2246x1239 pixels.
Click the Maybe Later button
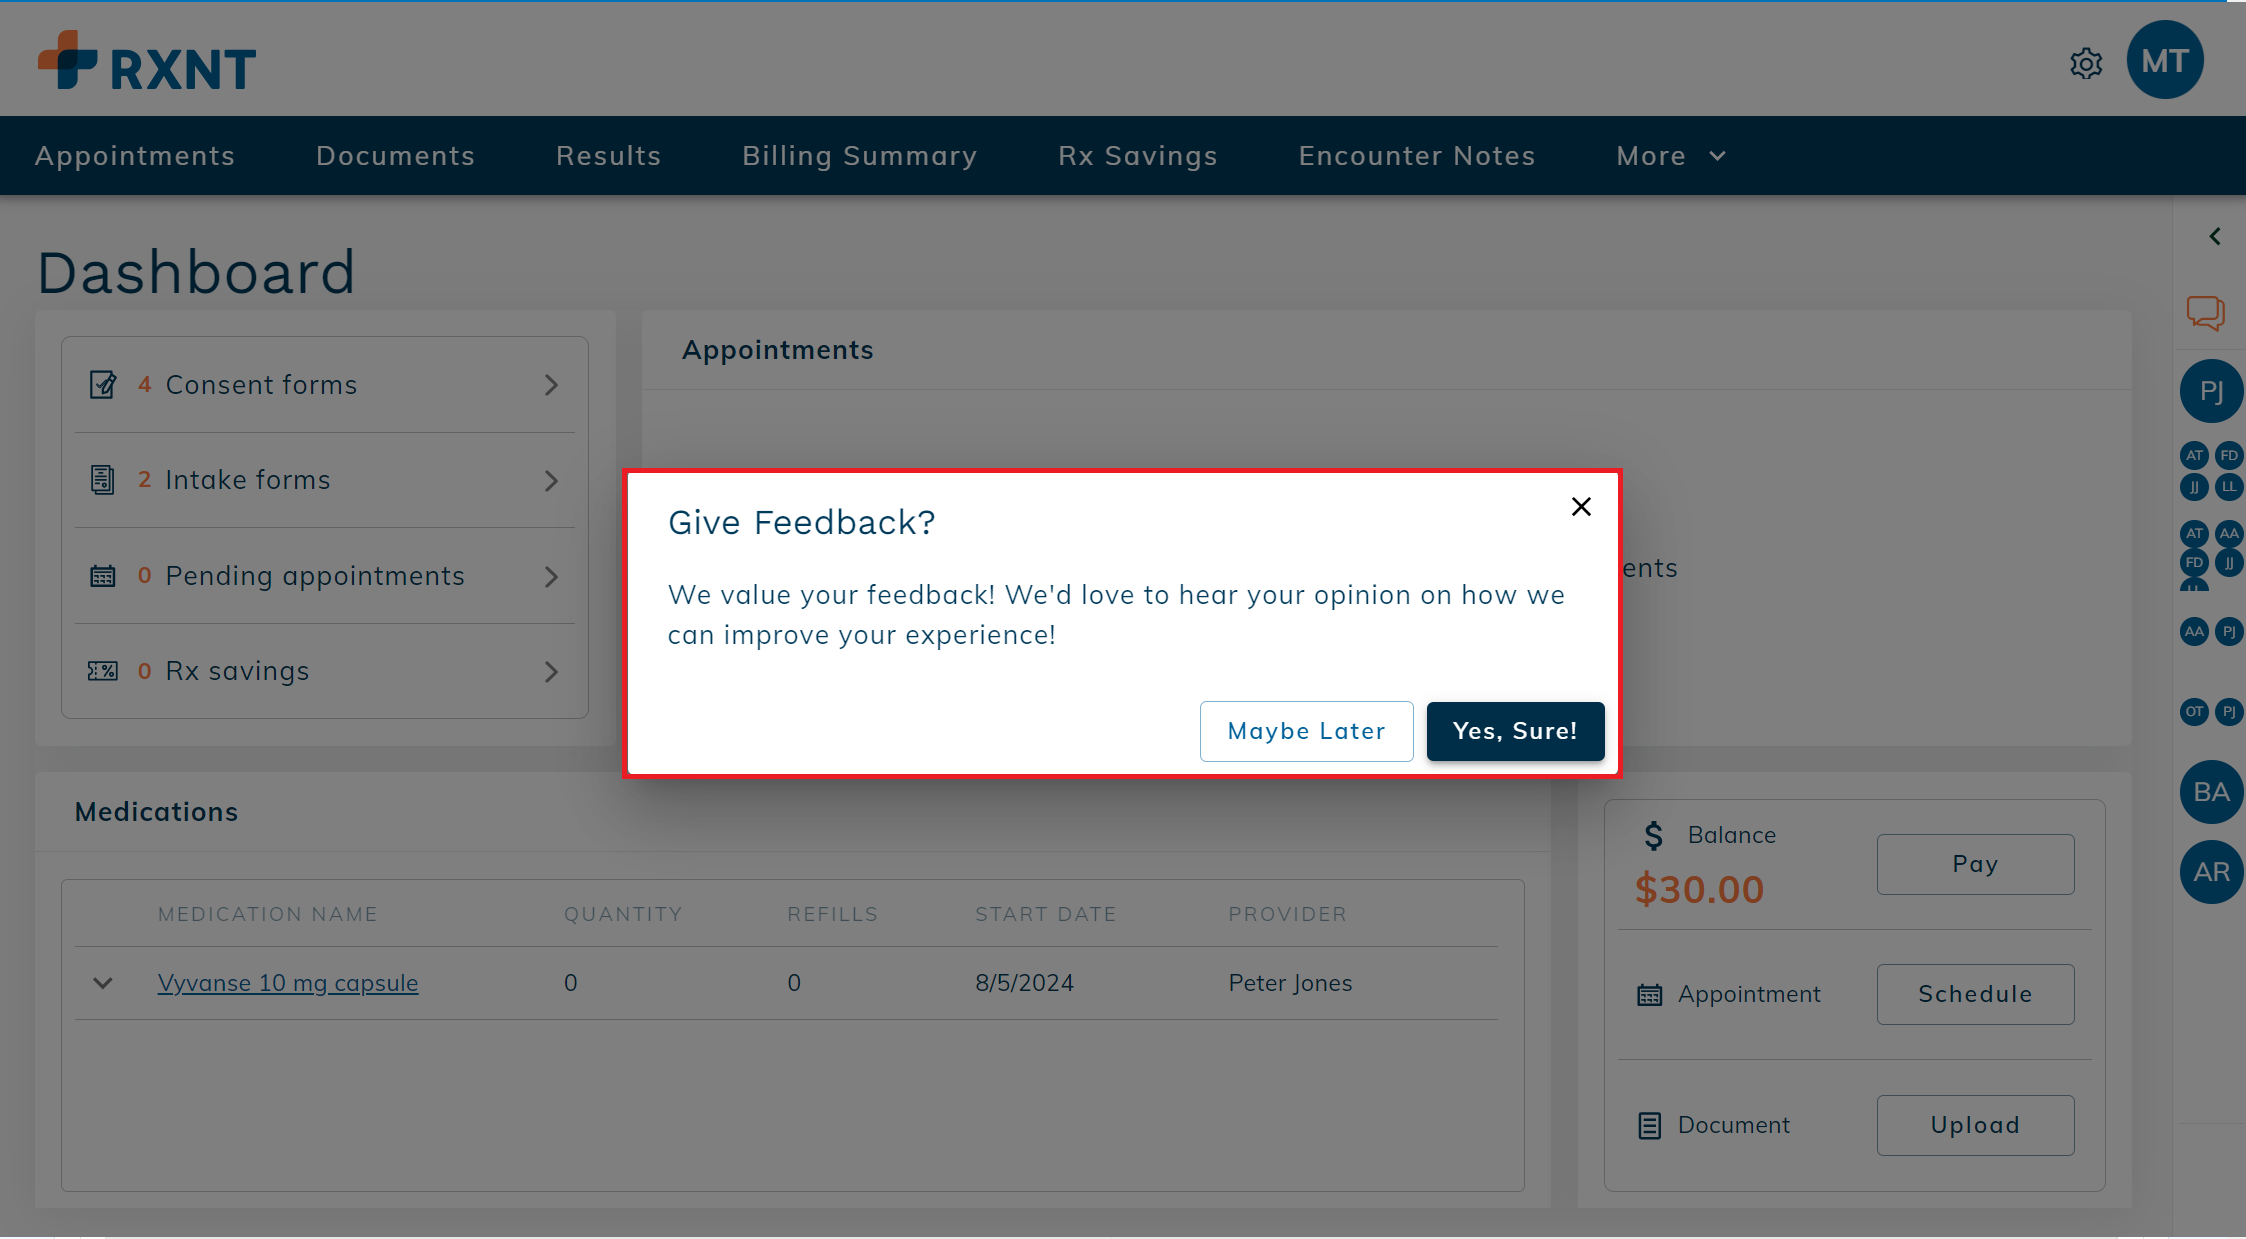pos(1306,731)
